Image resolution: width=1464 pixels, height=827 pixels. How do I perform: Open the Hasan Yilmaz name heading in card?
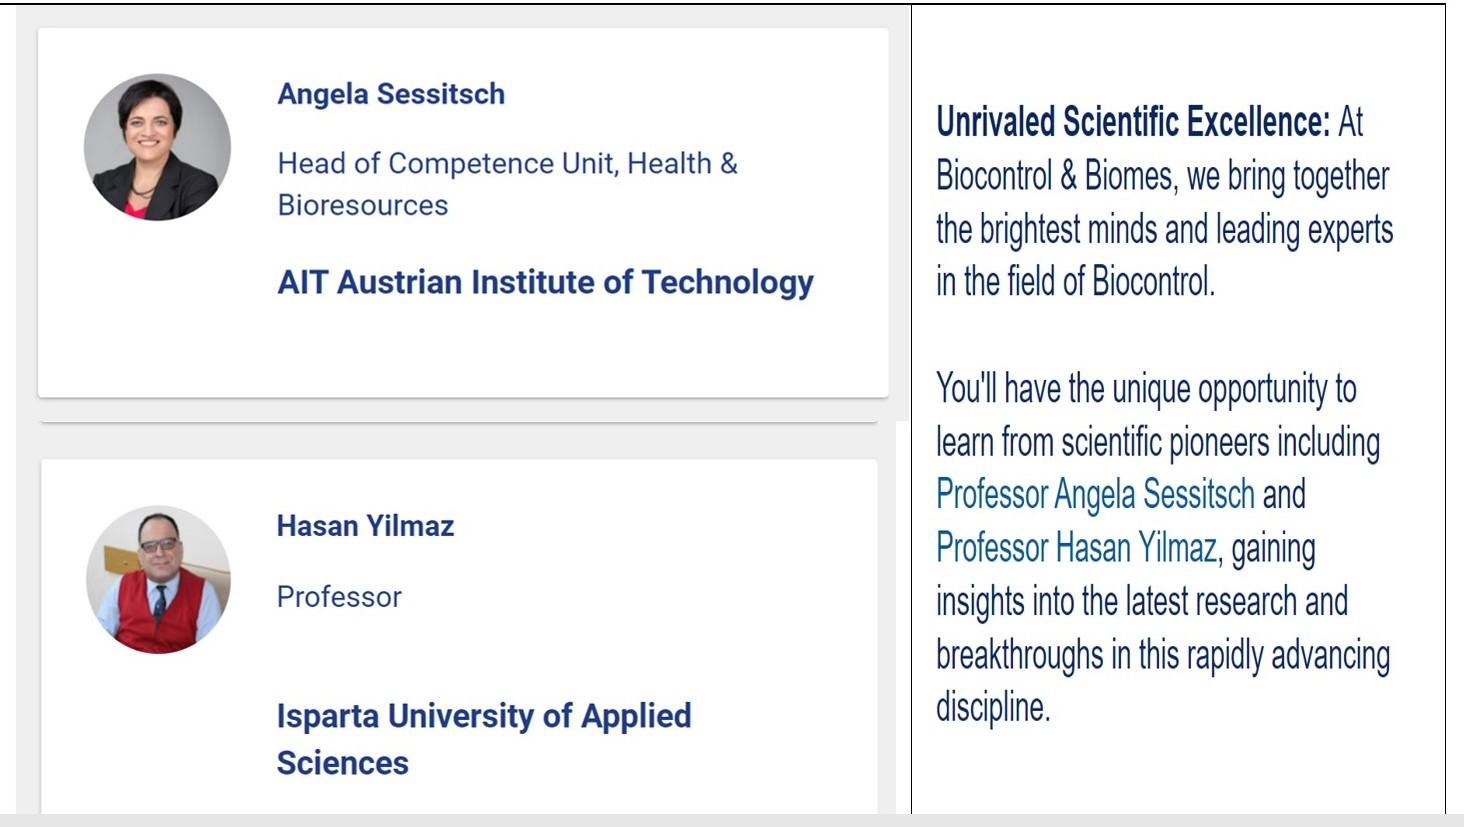365,526
